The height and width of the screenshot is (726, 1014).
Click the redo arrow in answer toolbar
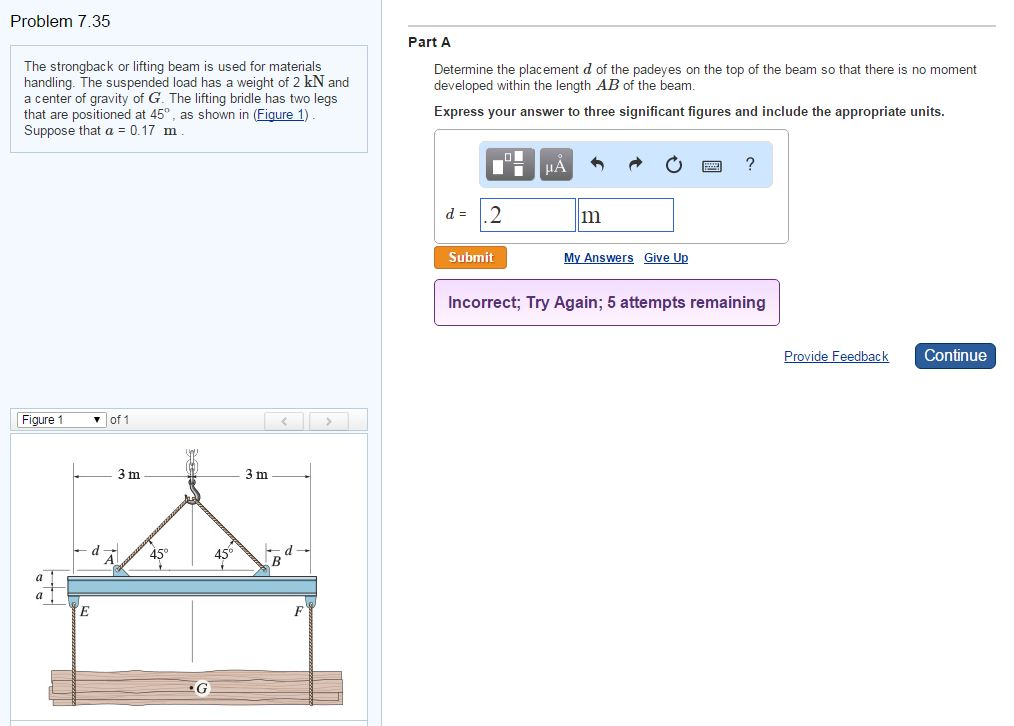636,165
